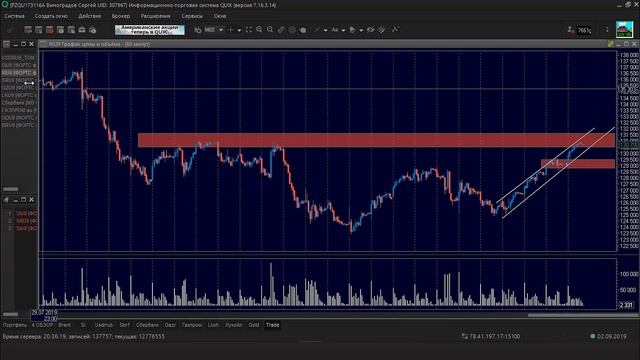Viewport: 640px width, 360px height.
Task: Open the Расширения menu
Action: tap(156, 16)
